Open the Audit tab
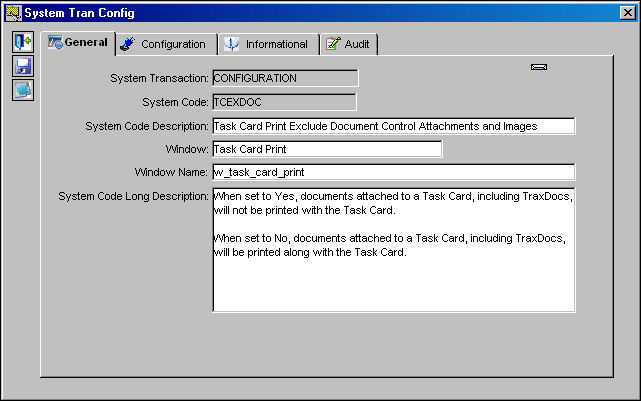This screenshot has width=641, height=401. 349,44
